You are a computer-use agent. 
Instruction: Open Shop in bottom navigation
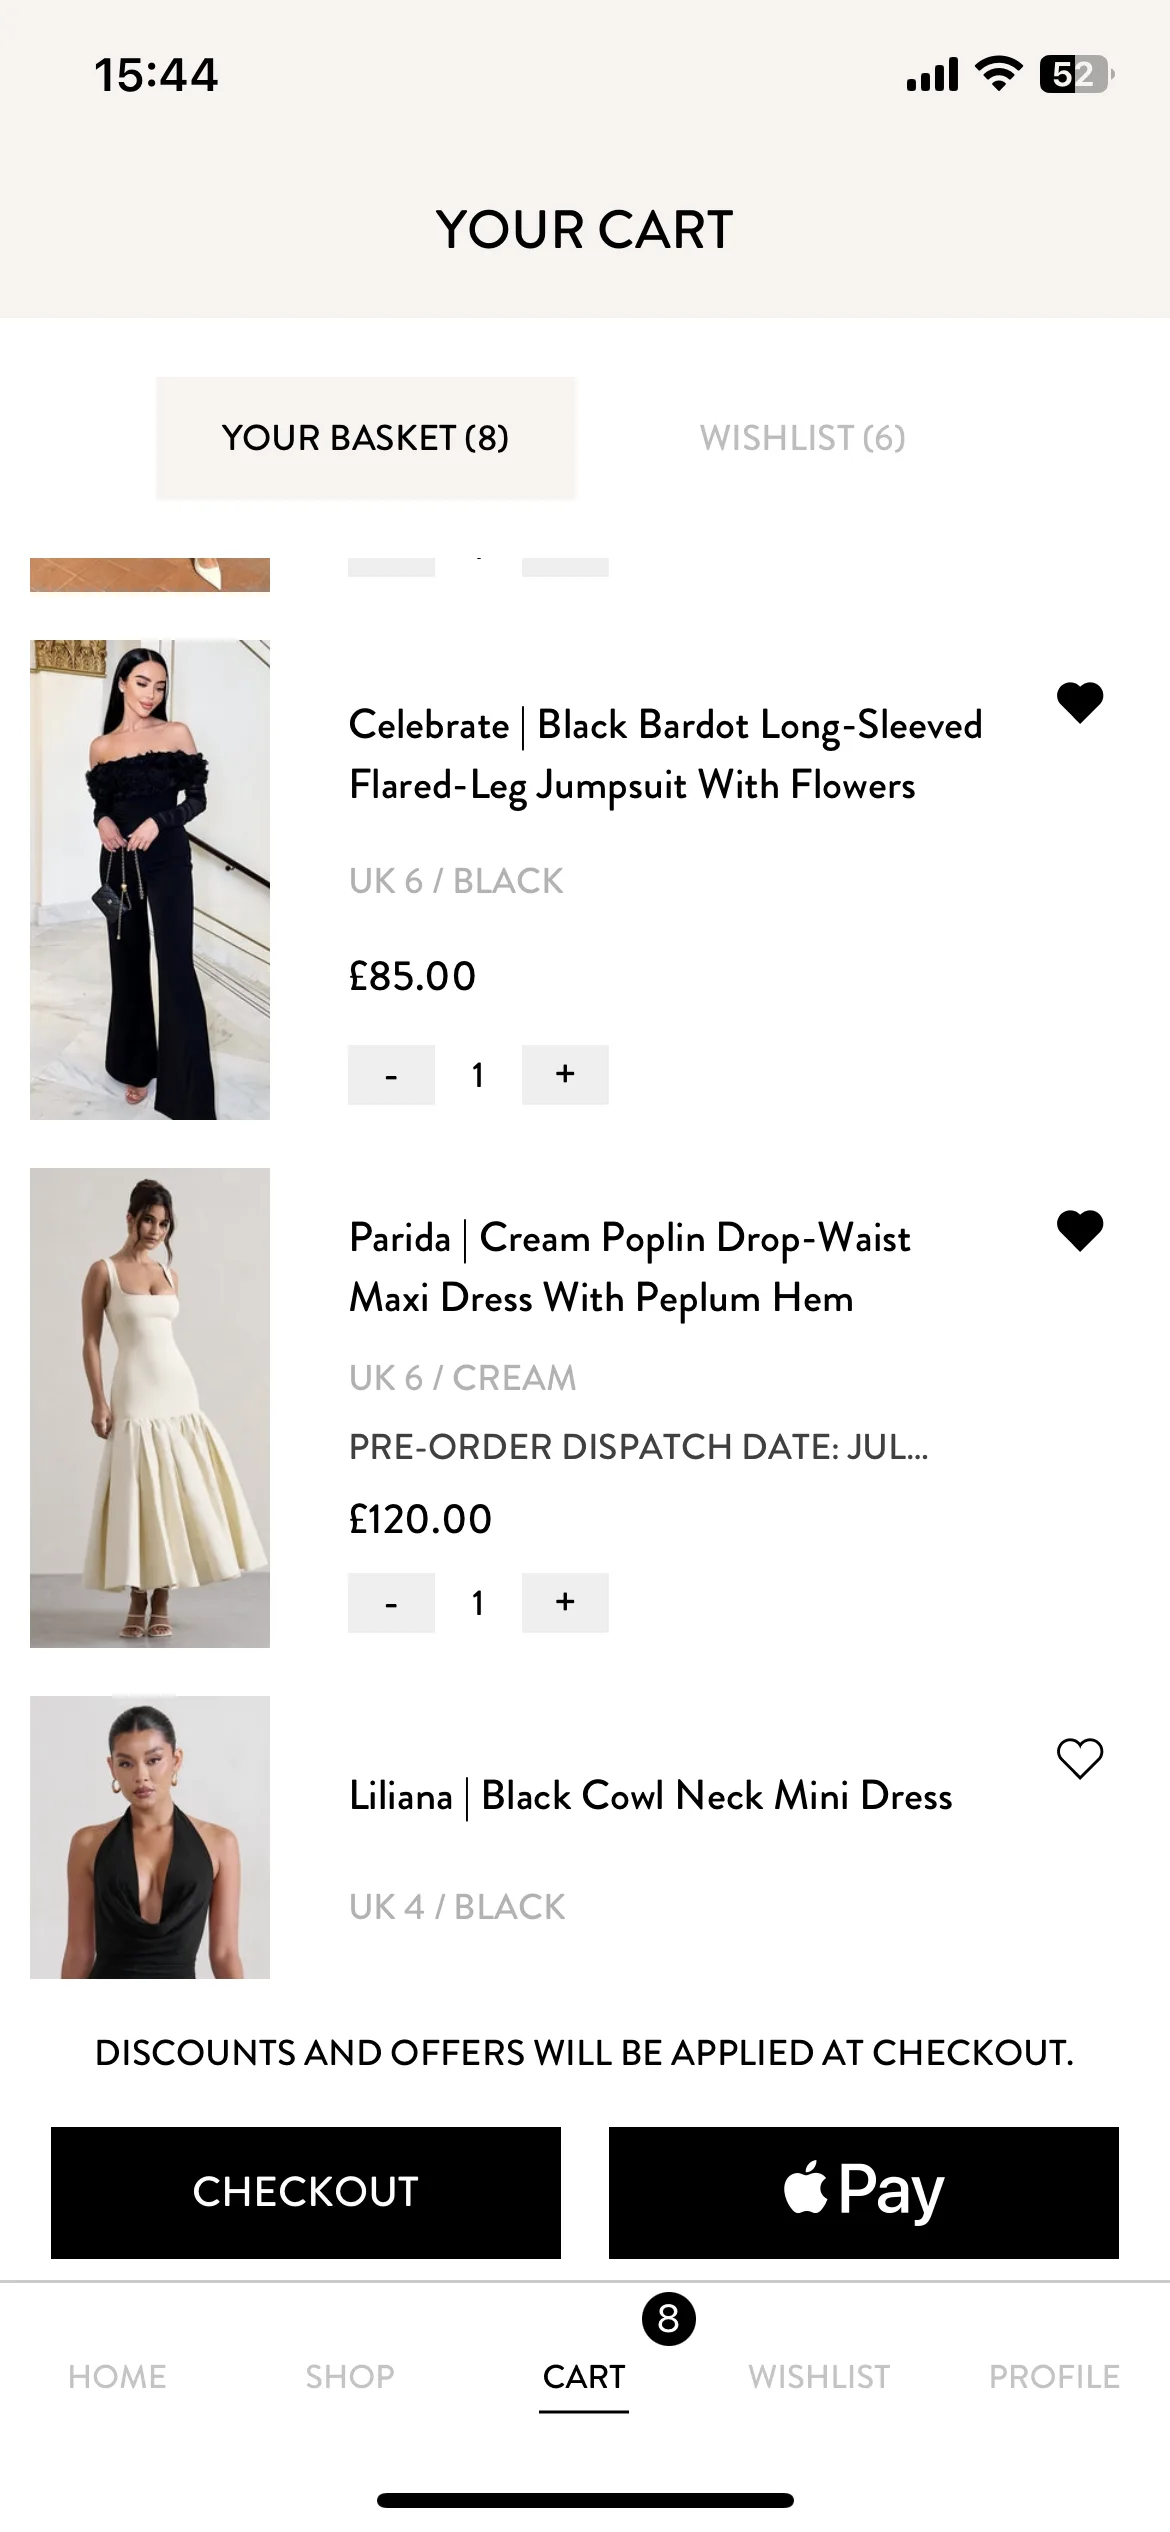[350, 2376]
